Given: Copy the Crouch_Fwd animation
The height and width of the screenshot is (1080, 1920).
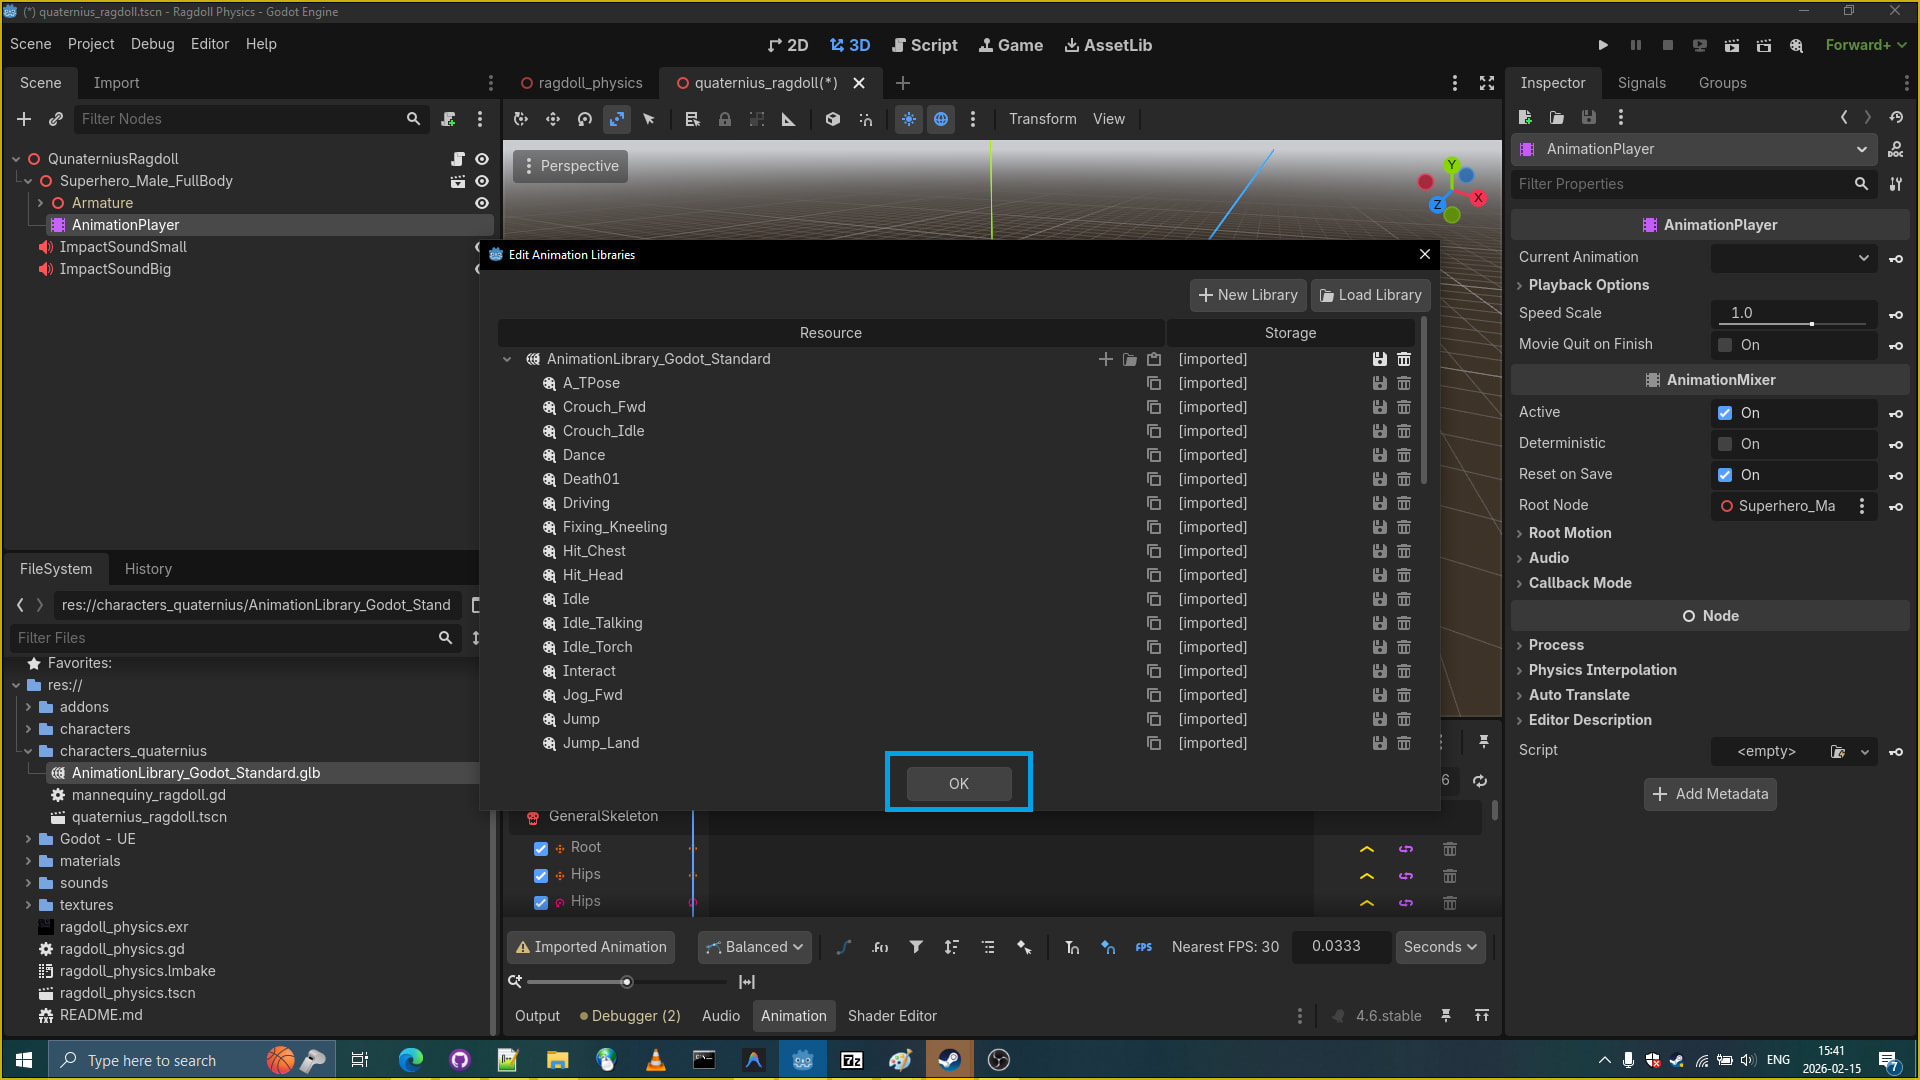Looking at the screenshot, I should click(1154, 407).
